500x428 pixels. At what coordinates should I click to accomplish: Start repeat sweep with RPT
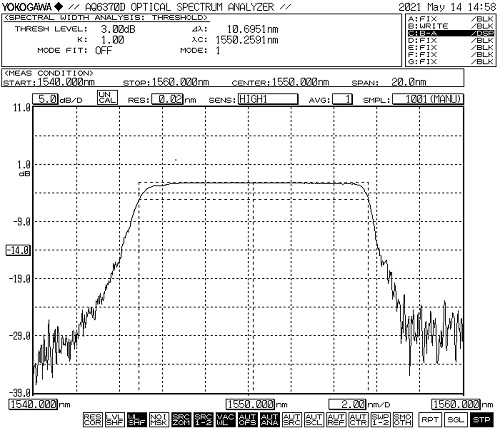click(430, 419)
